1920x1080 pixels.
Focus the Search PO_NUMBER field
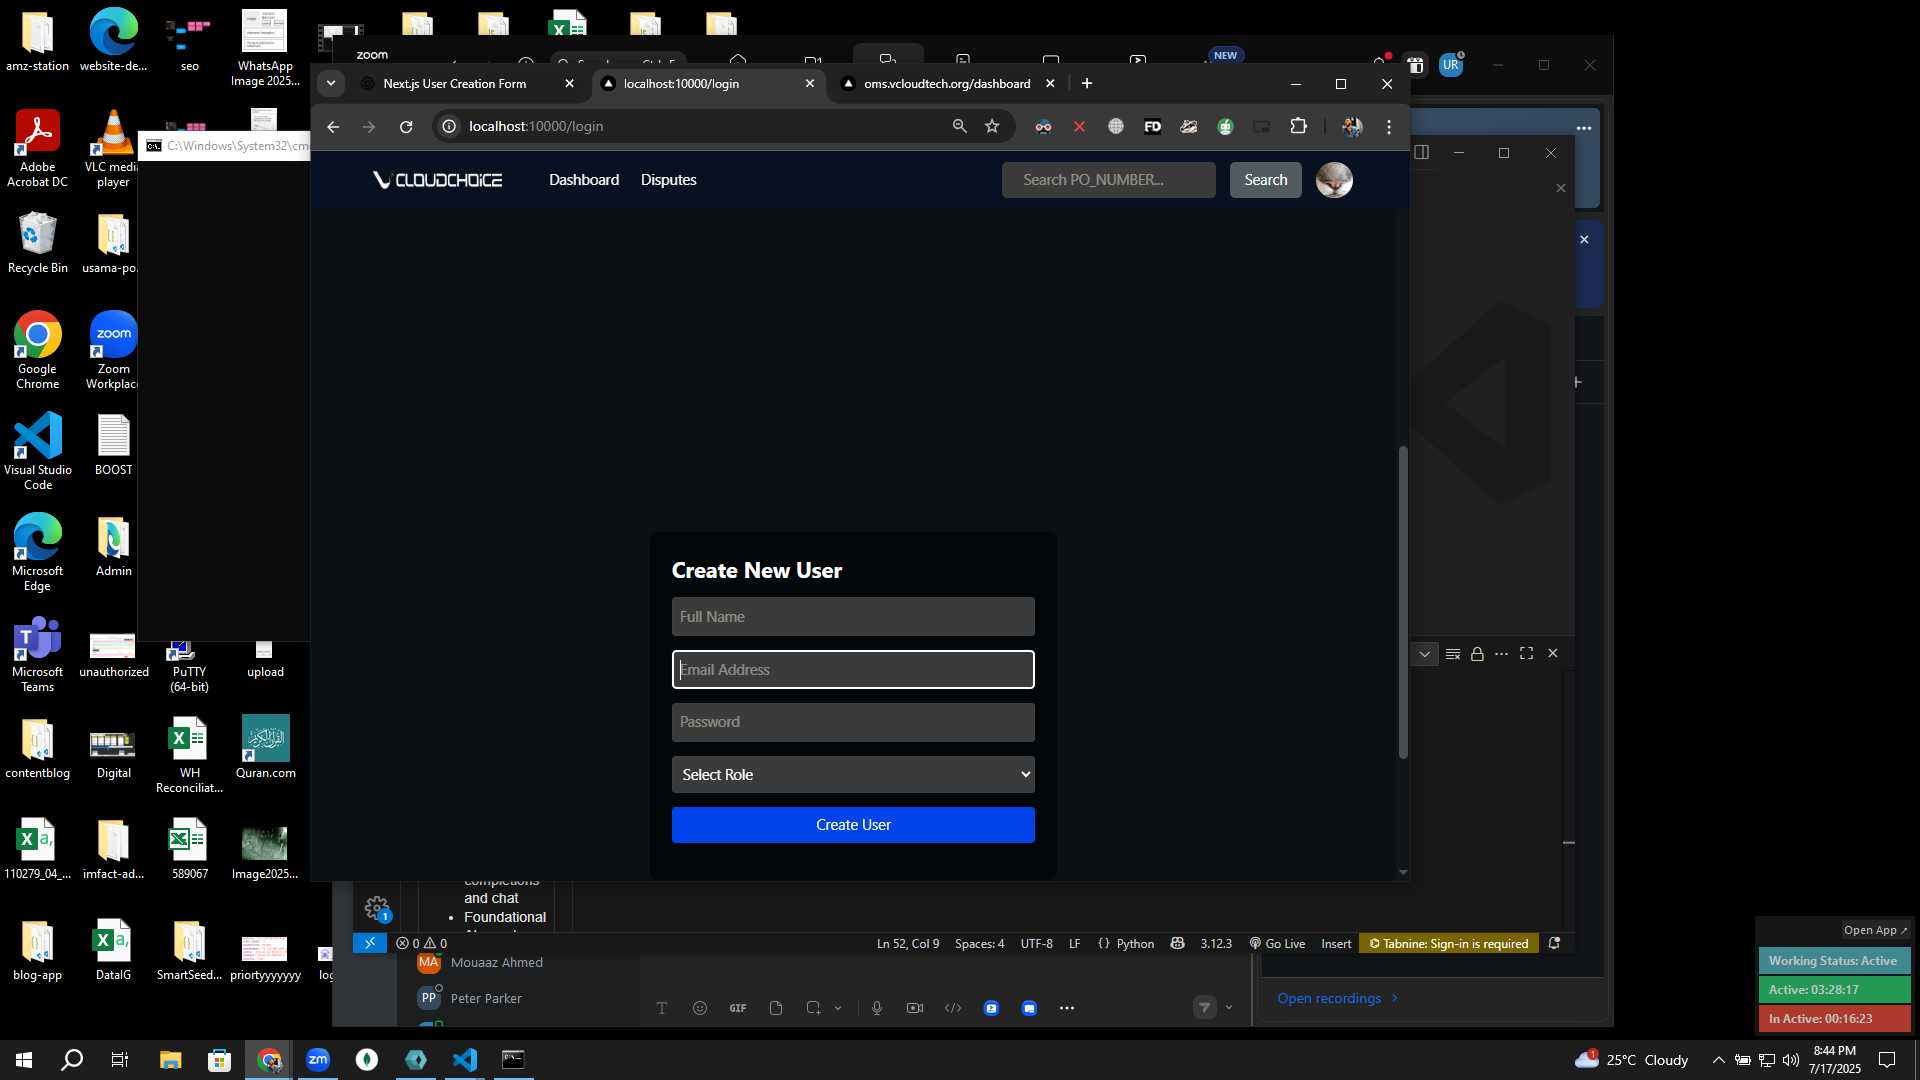click(x=1109, y=180)
